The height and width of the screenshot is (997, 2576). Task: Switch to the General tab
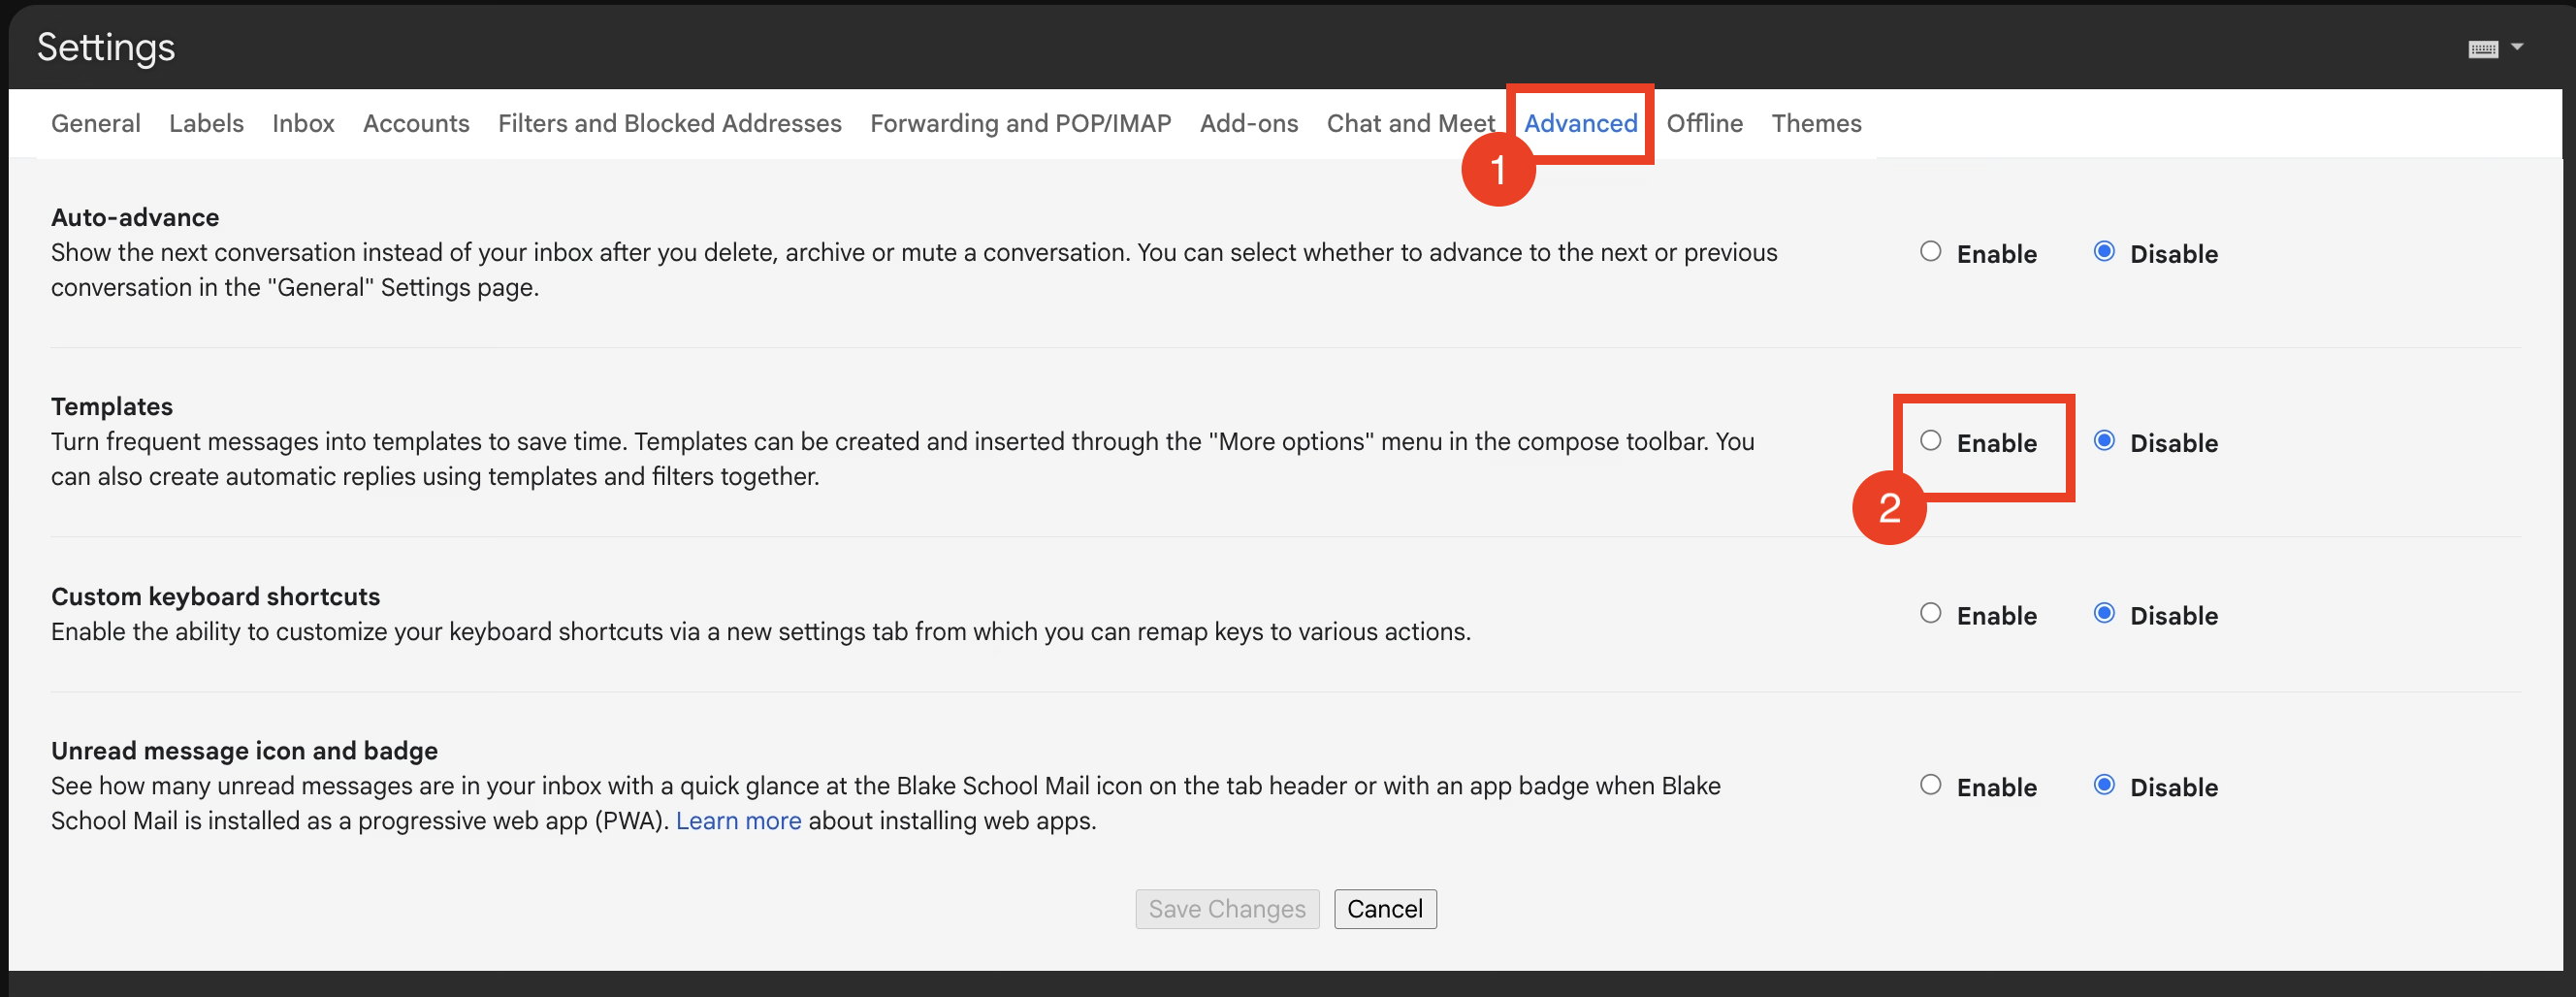(95, 123)
